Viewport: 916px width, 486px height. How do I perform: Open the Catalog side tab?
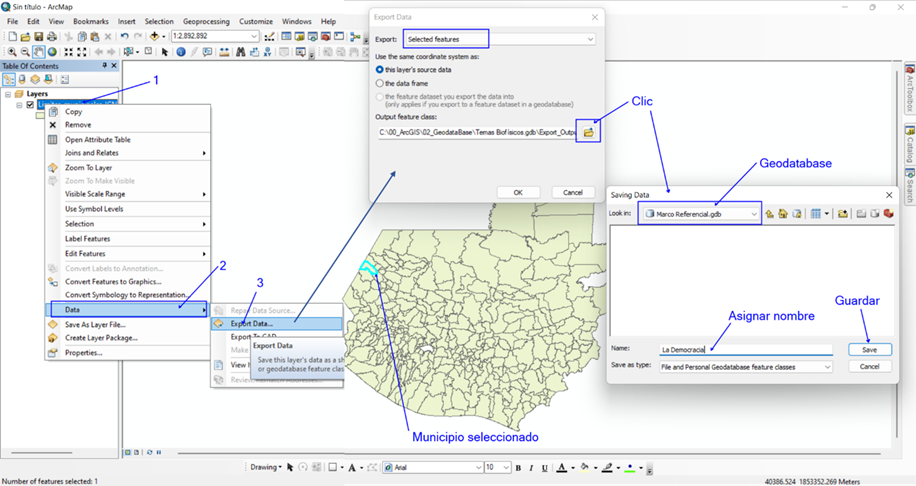point(910,144)
